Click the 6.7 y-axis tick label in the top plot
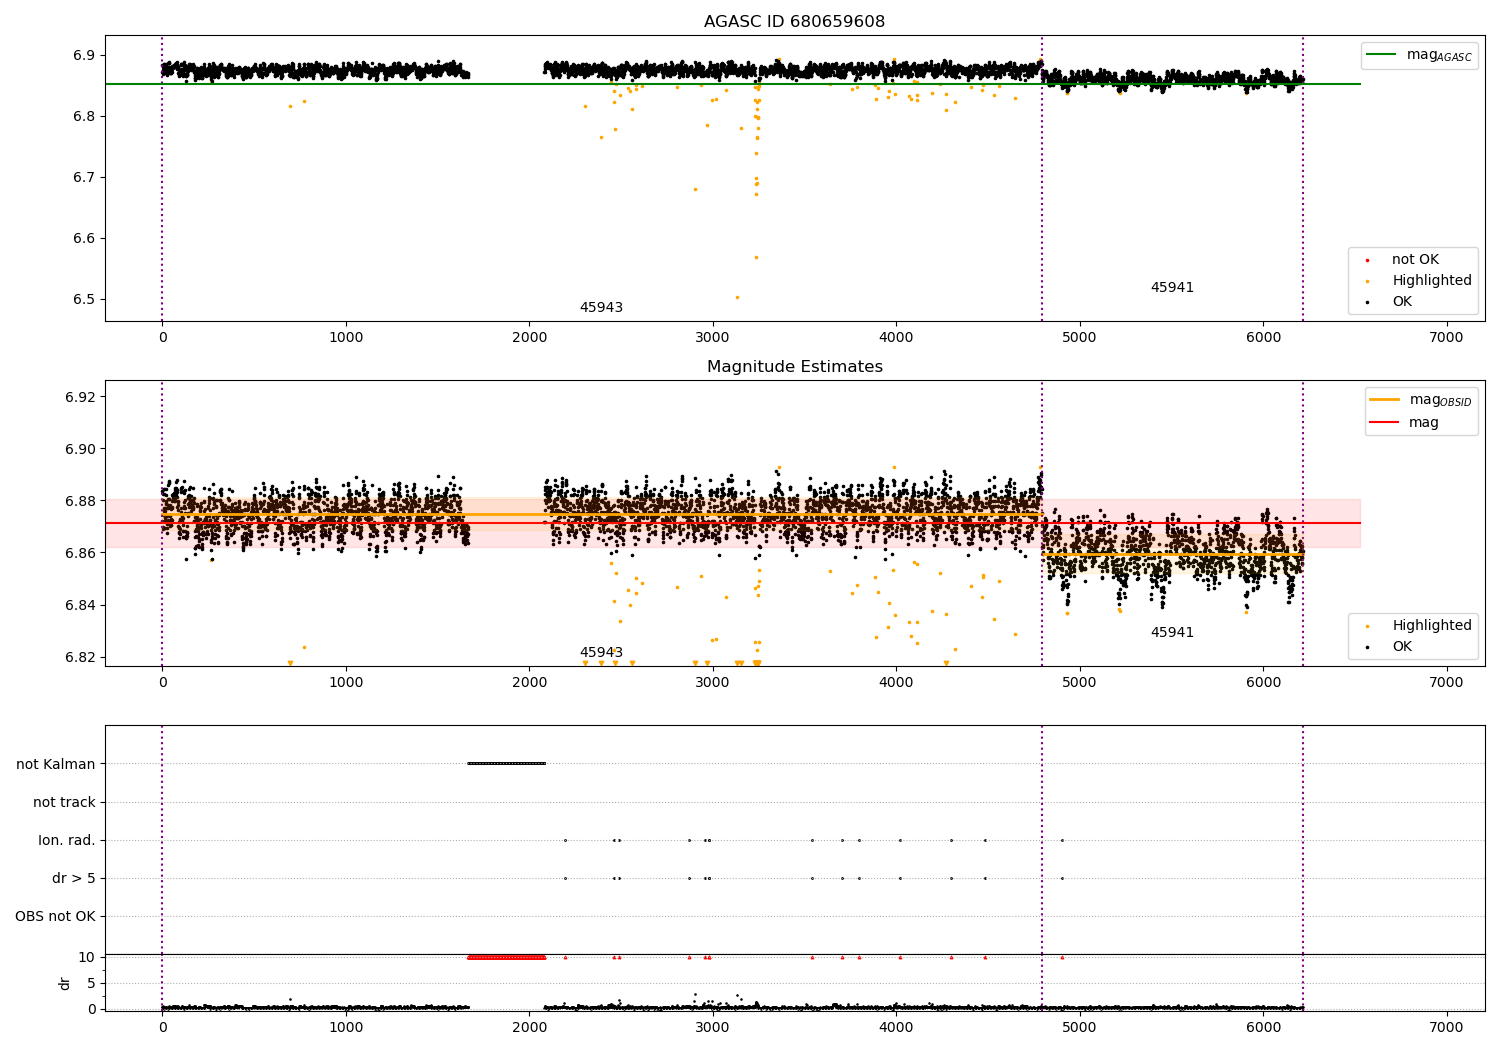 84,178
